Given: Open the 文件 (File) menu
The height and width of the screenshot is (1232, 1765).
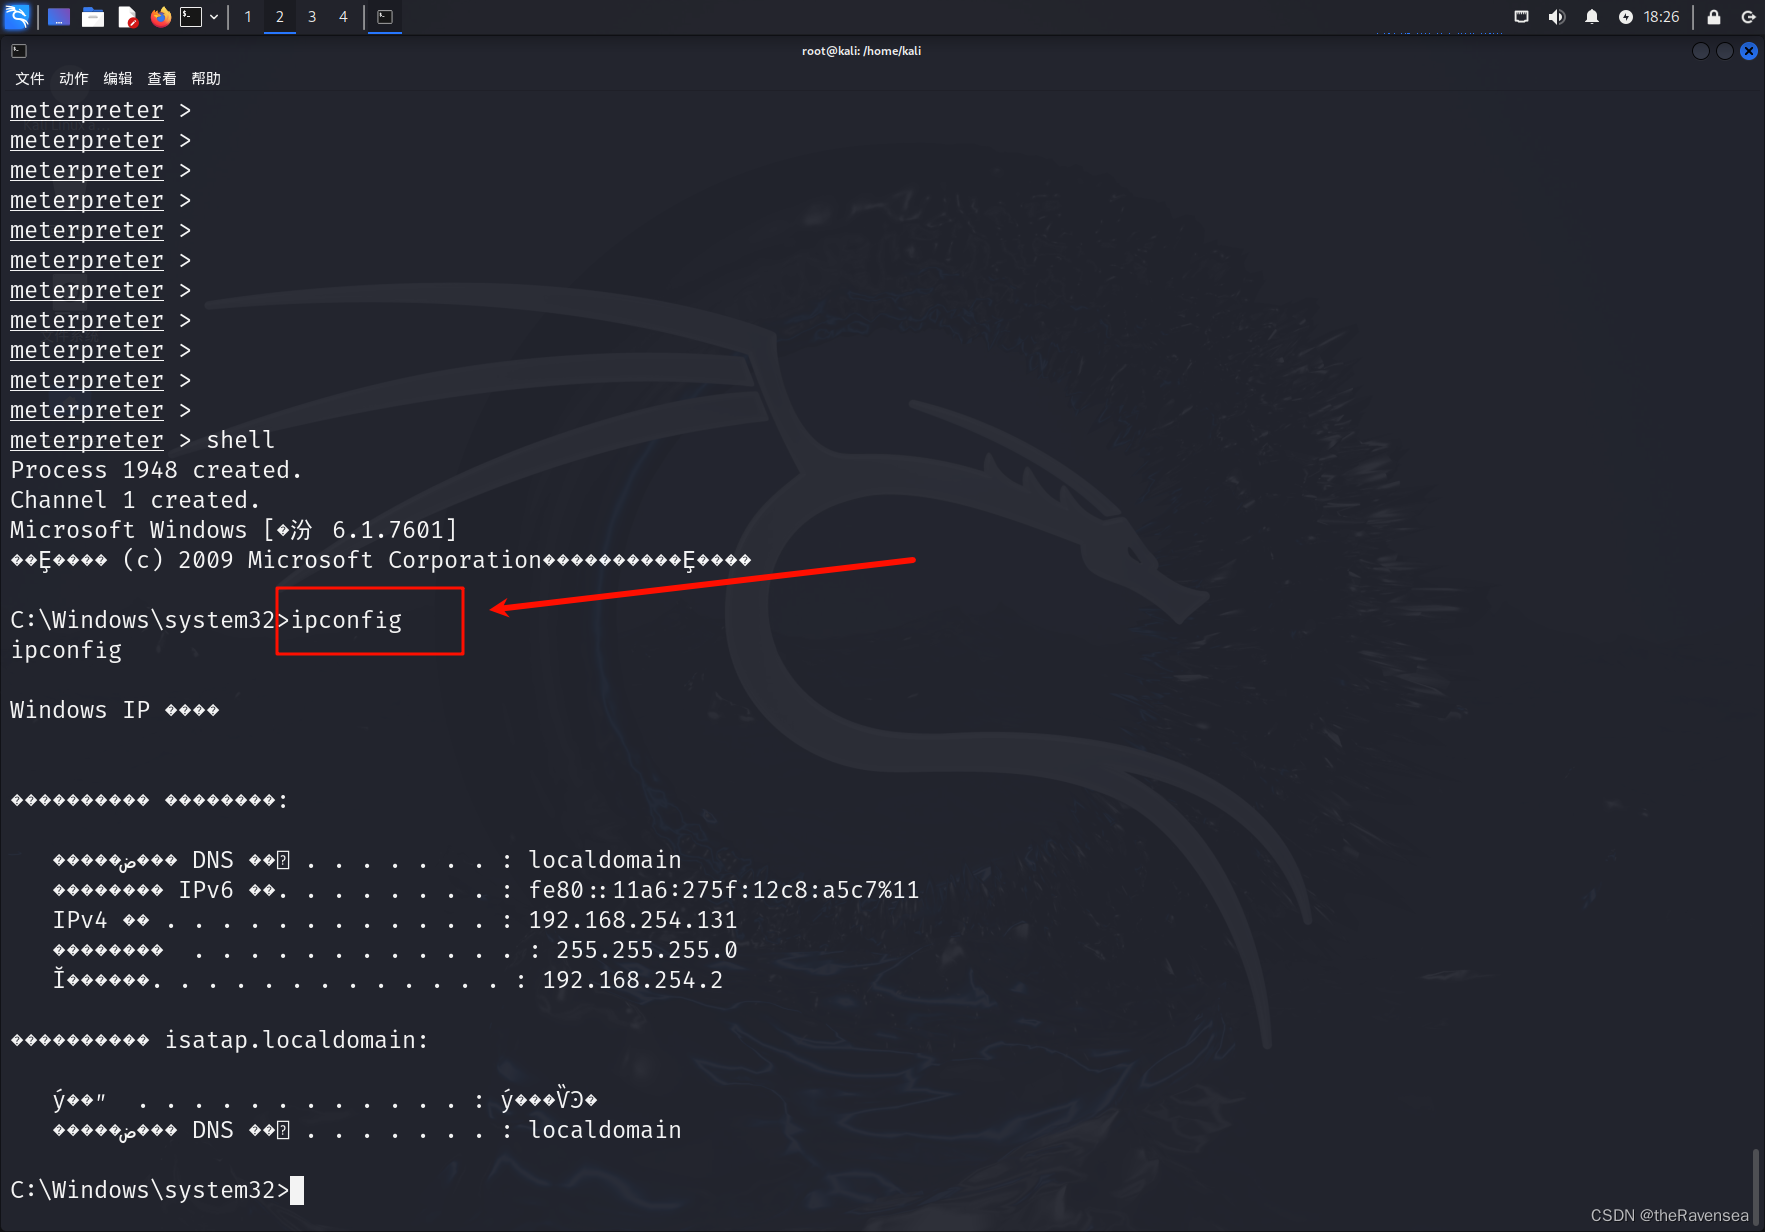Looking at the screenshot, I should (x=29, y=79).
